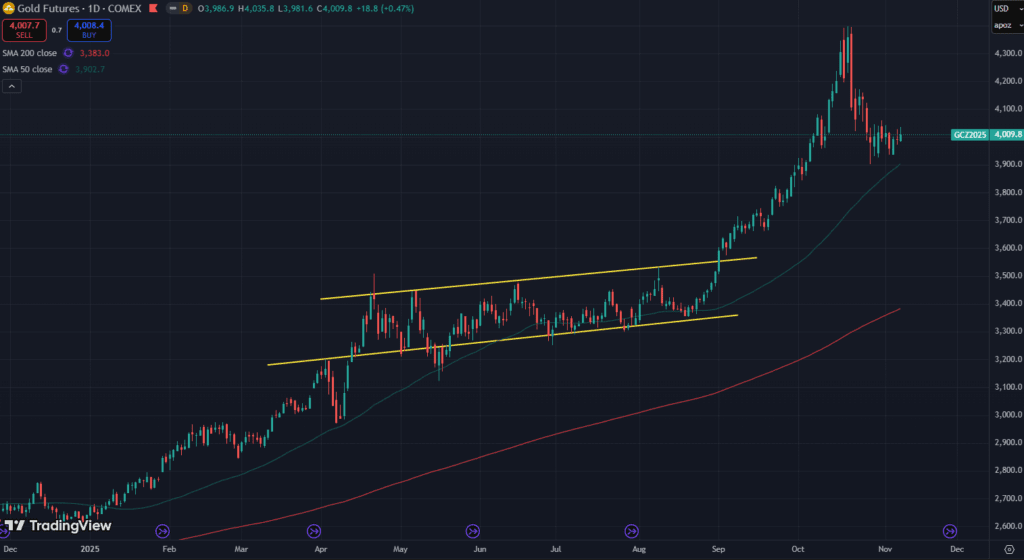Screen dimensions: 1024x560
Task: Click the red flag icon beside COMEX
Action: point(152,8)
